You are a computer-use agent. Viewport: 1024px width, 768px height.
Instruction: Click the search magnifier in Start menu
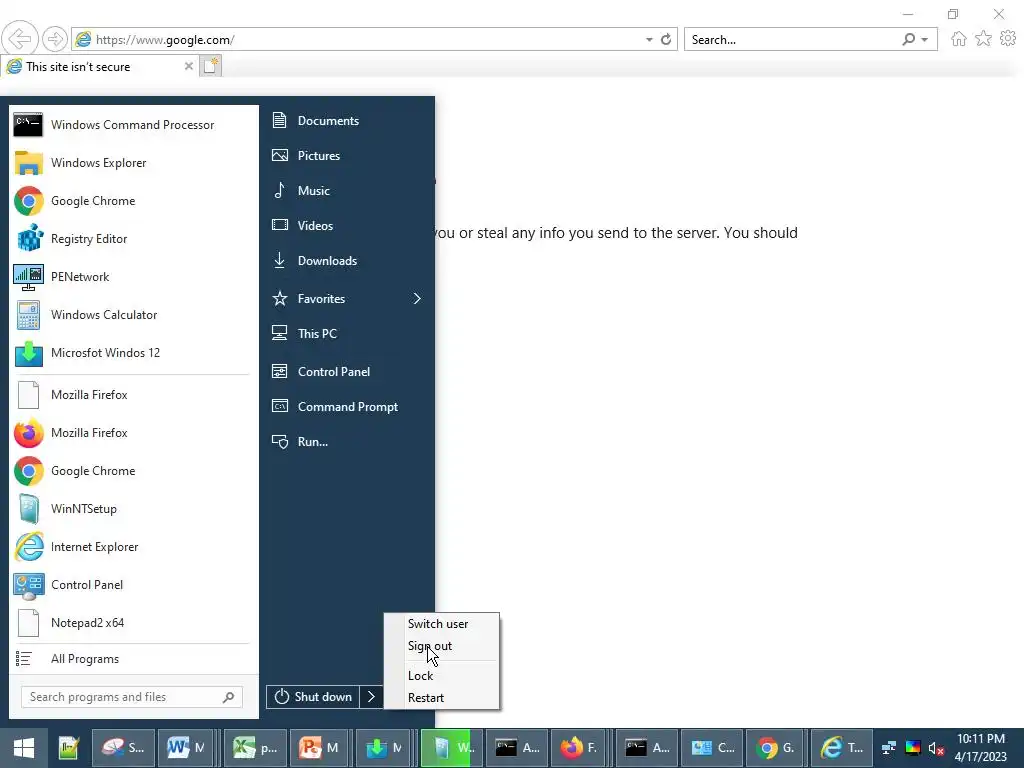229,697
